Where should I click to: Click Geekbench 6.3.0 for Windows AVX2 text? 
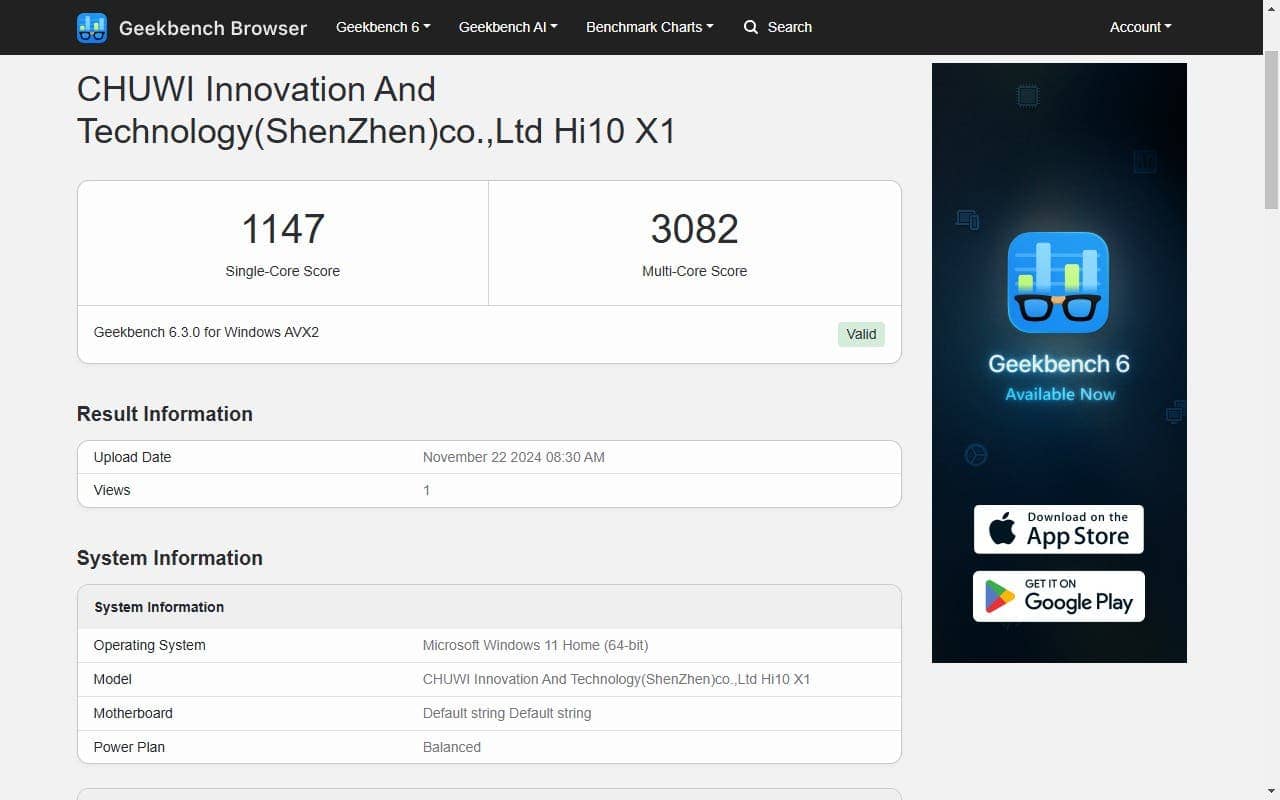[x=206, y=332]
